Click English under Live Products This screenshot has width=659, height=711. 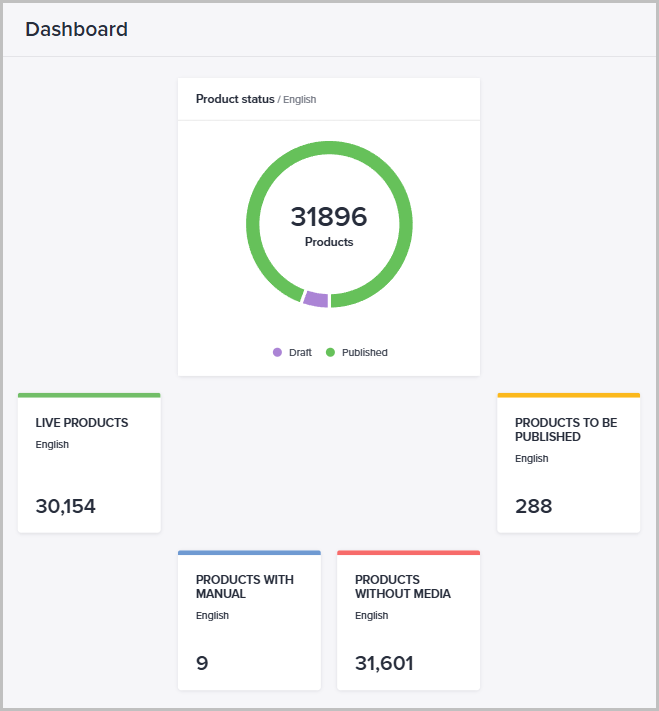point(52,444)
